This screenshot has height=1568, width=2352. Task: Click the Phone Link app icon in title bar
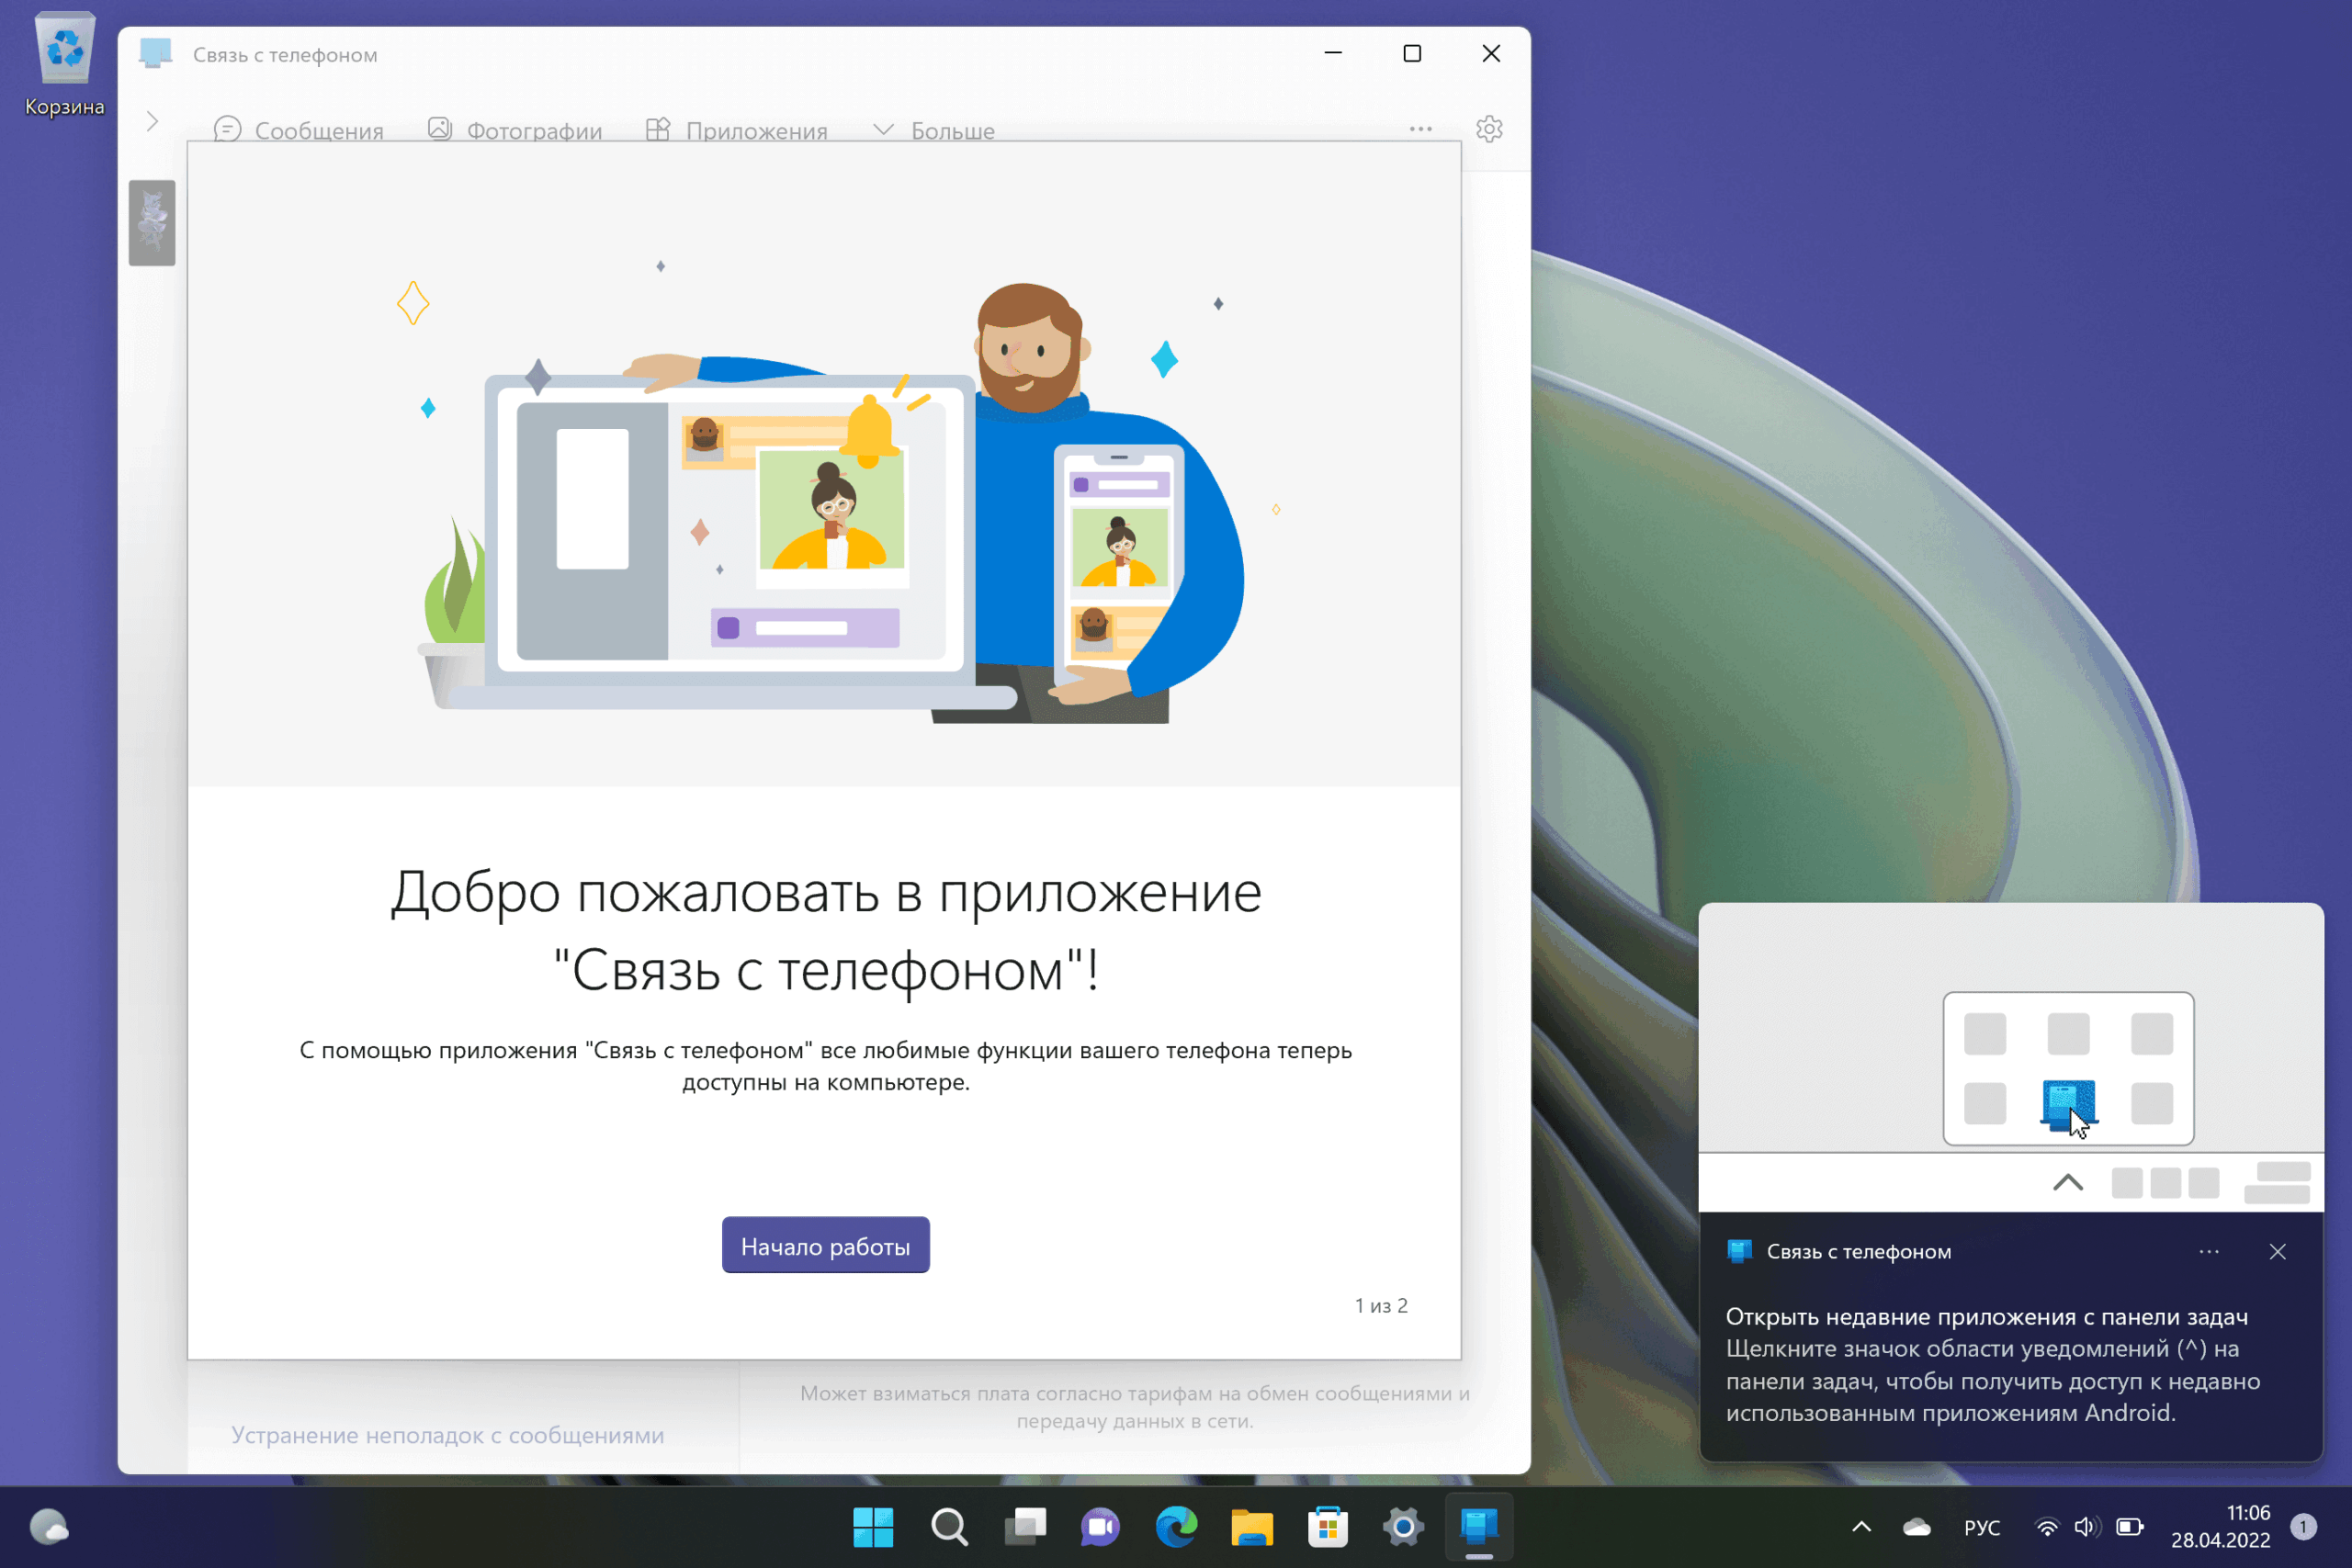click(x=156, y=53)
